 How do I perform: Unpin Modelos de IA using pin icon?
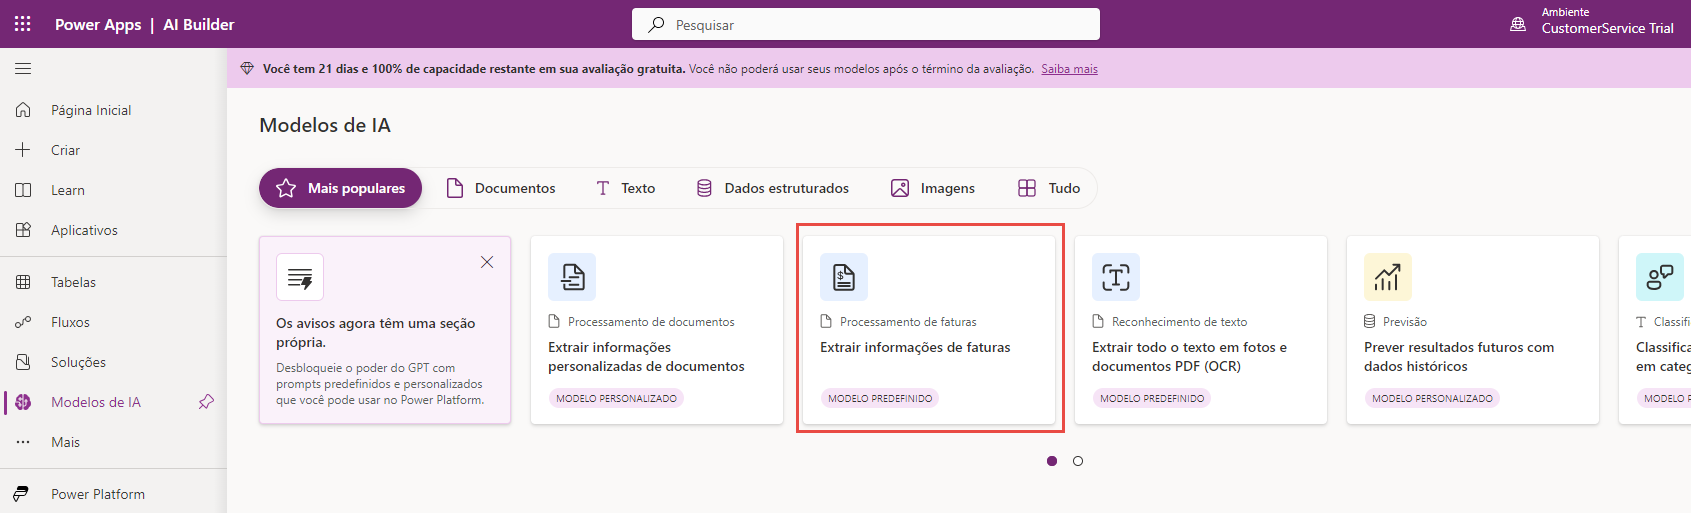pyautogui.click(x=206, y=402)
